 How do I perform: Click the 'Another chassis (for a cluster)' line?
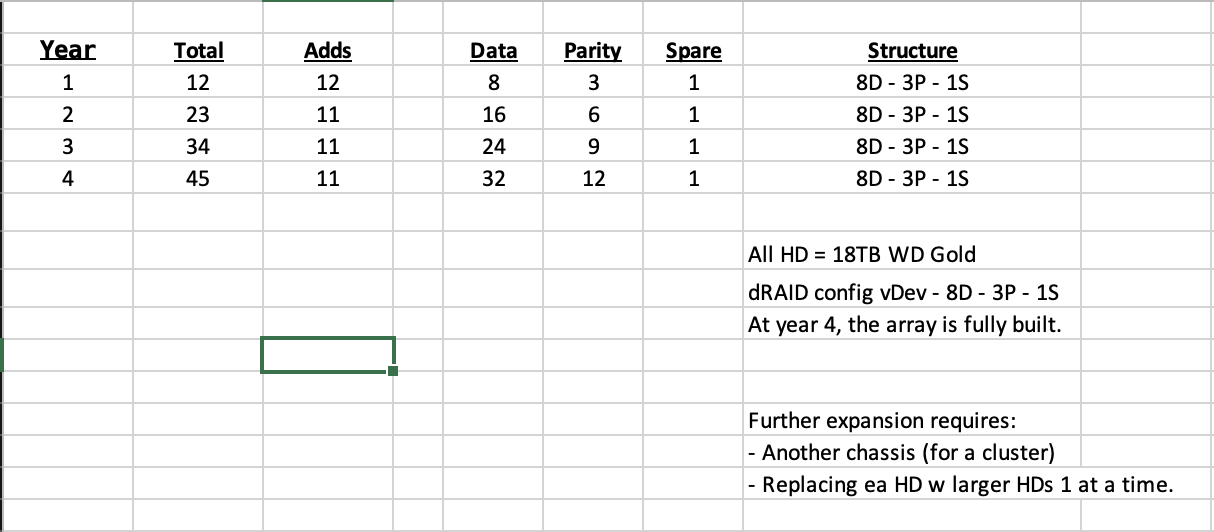901,453
